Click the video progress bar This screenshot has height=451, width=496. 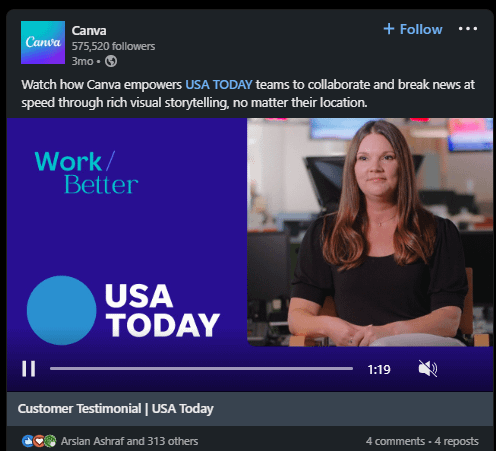pos(201,369)
